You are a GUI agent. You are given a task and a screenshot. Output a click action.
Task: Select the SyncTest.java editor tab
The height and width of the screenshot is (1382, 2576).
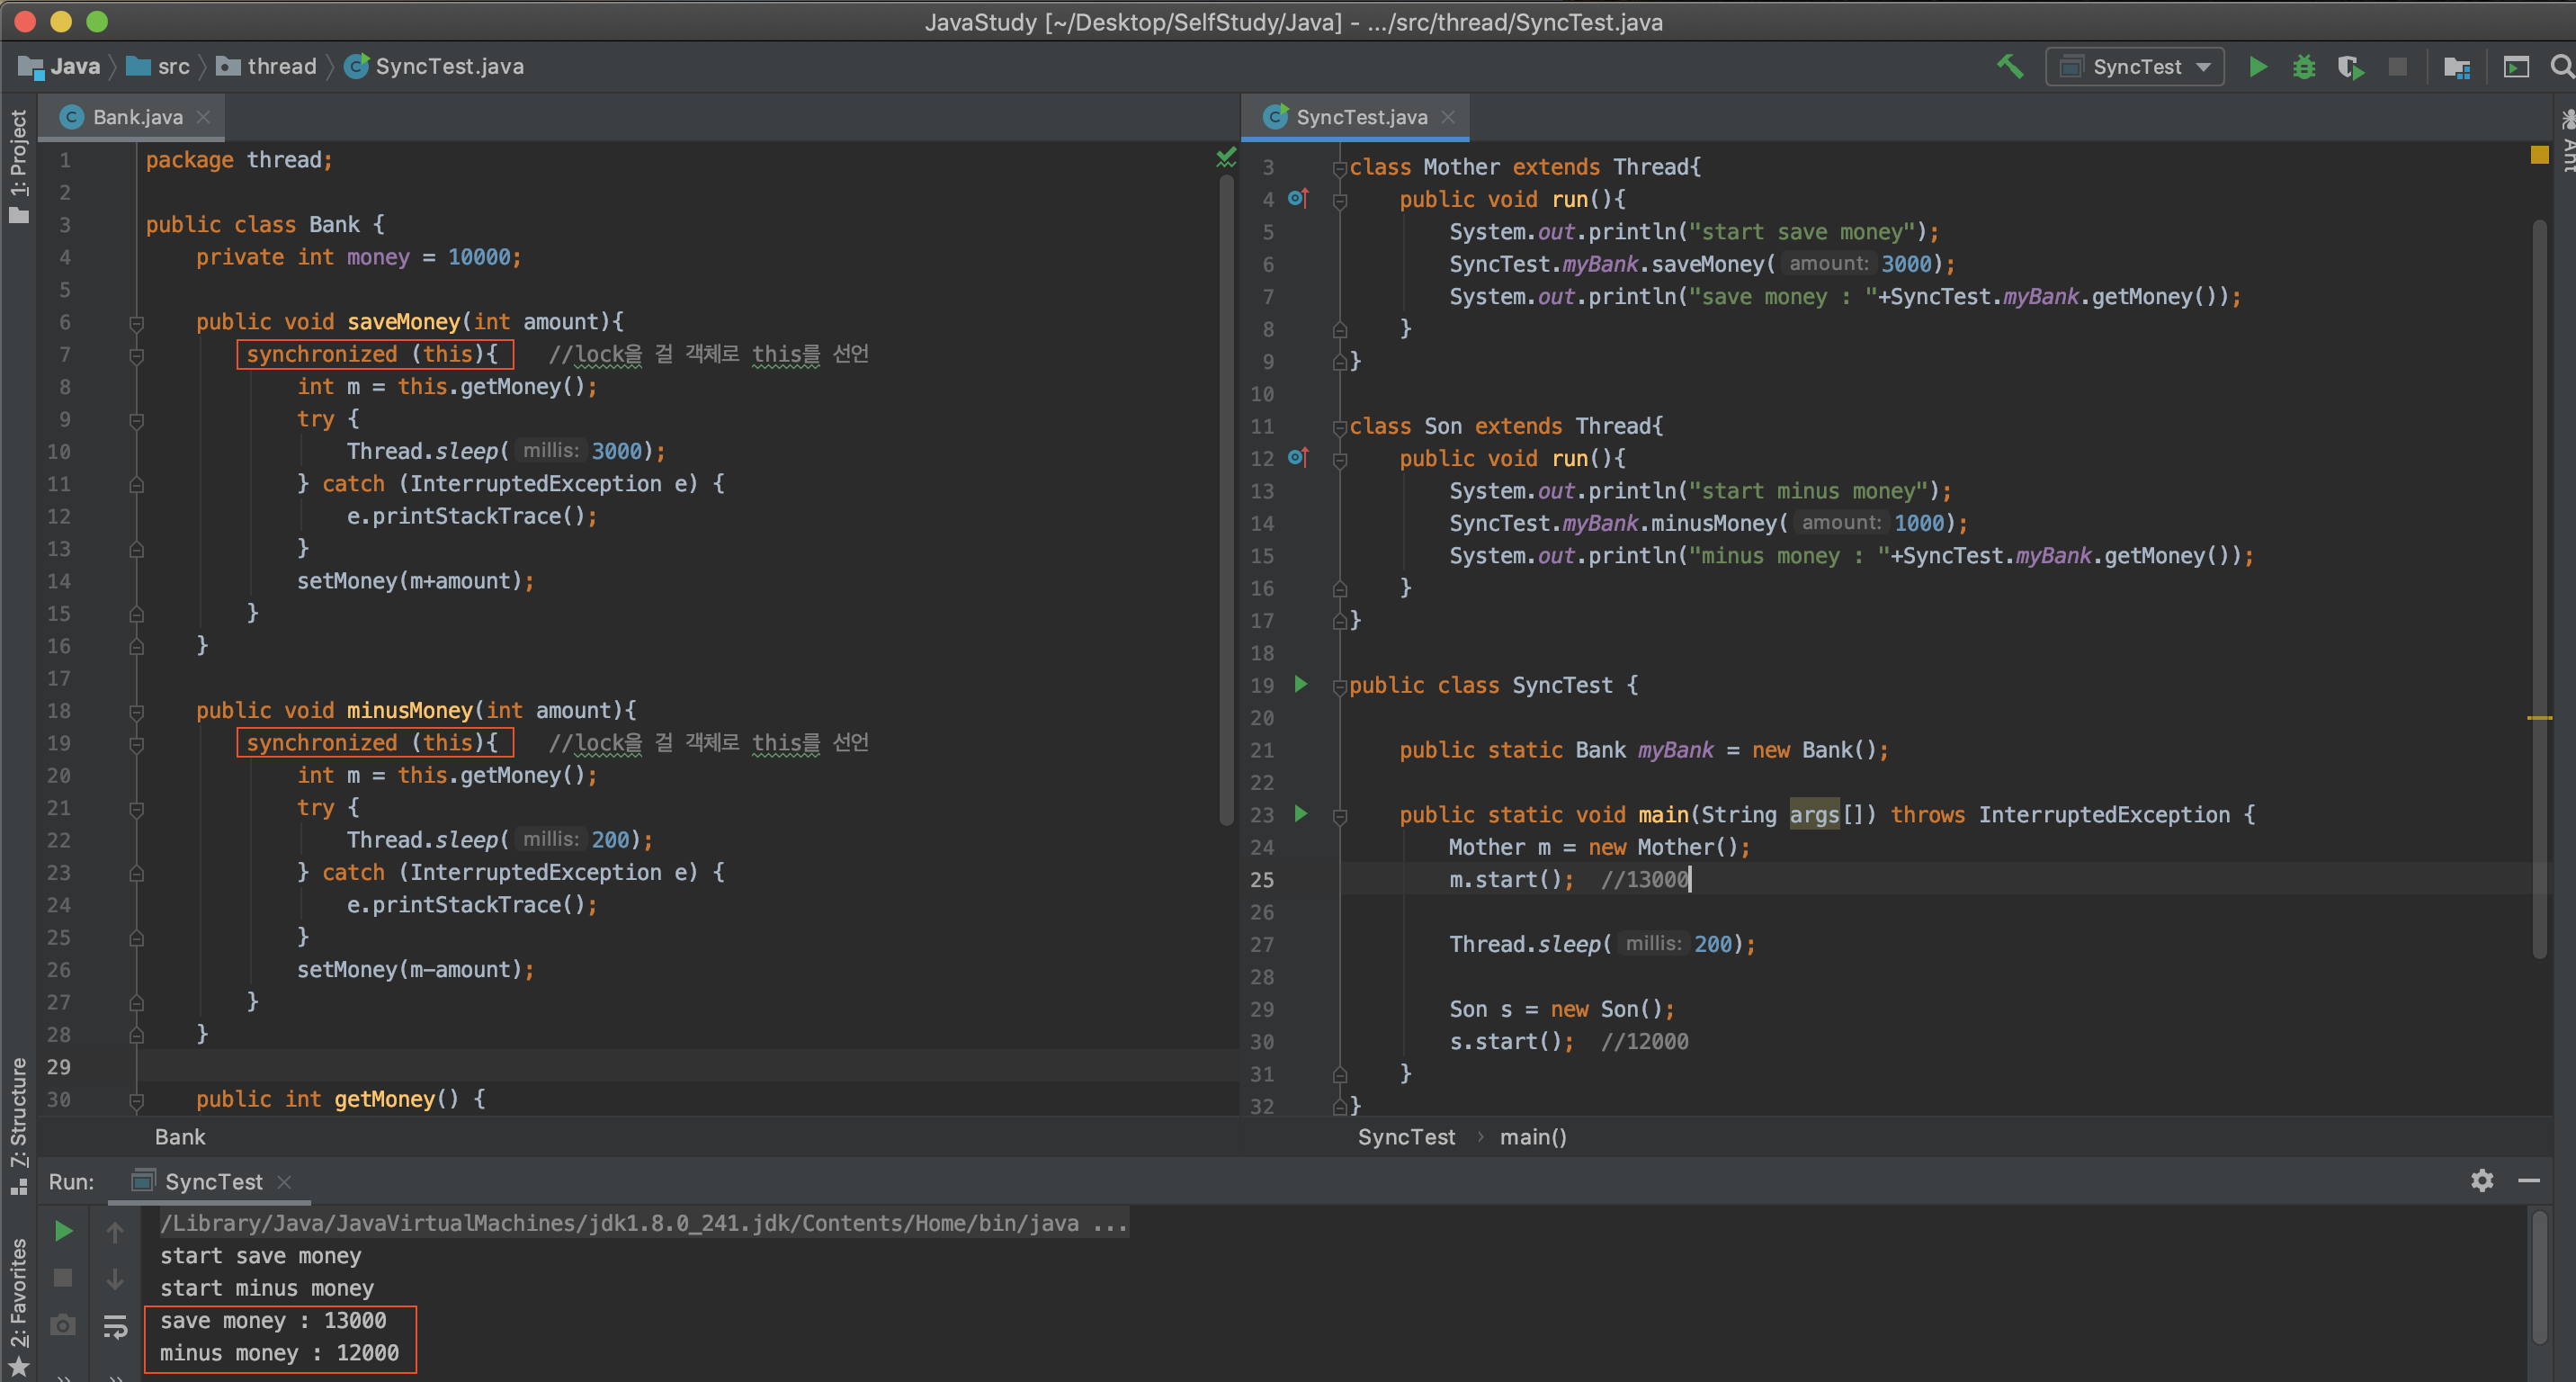(x=1360, y=117)
